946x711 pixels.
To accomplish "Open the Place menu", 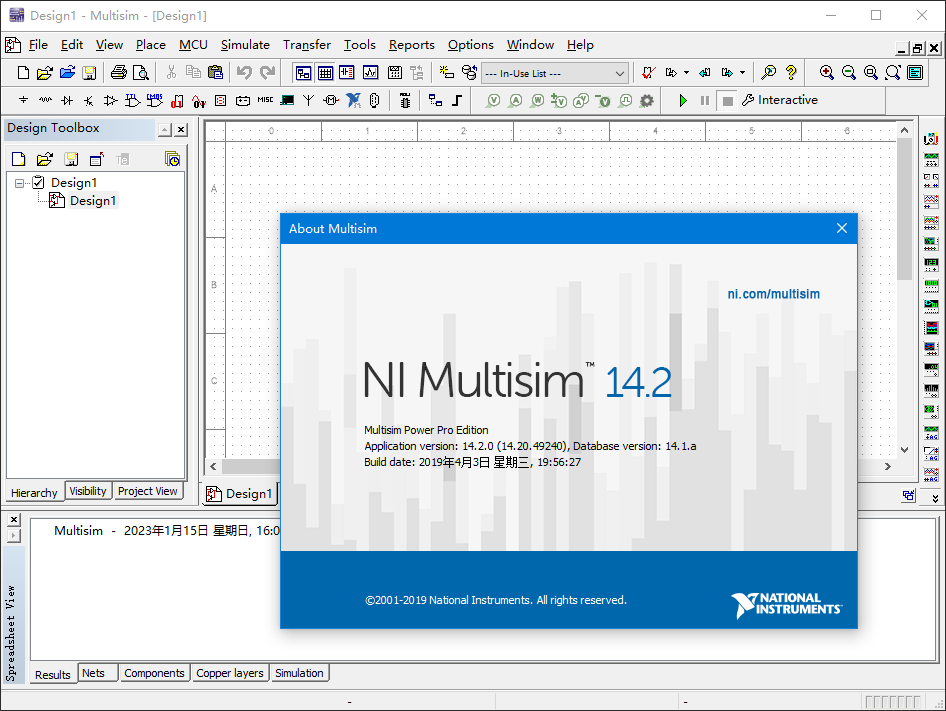I will click(x=150, y=45).
